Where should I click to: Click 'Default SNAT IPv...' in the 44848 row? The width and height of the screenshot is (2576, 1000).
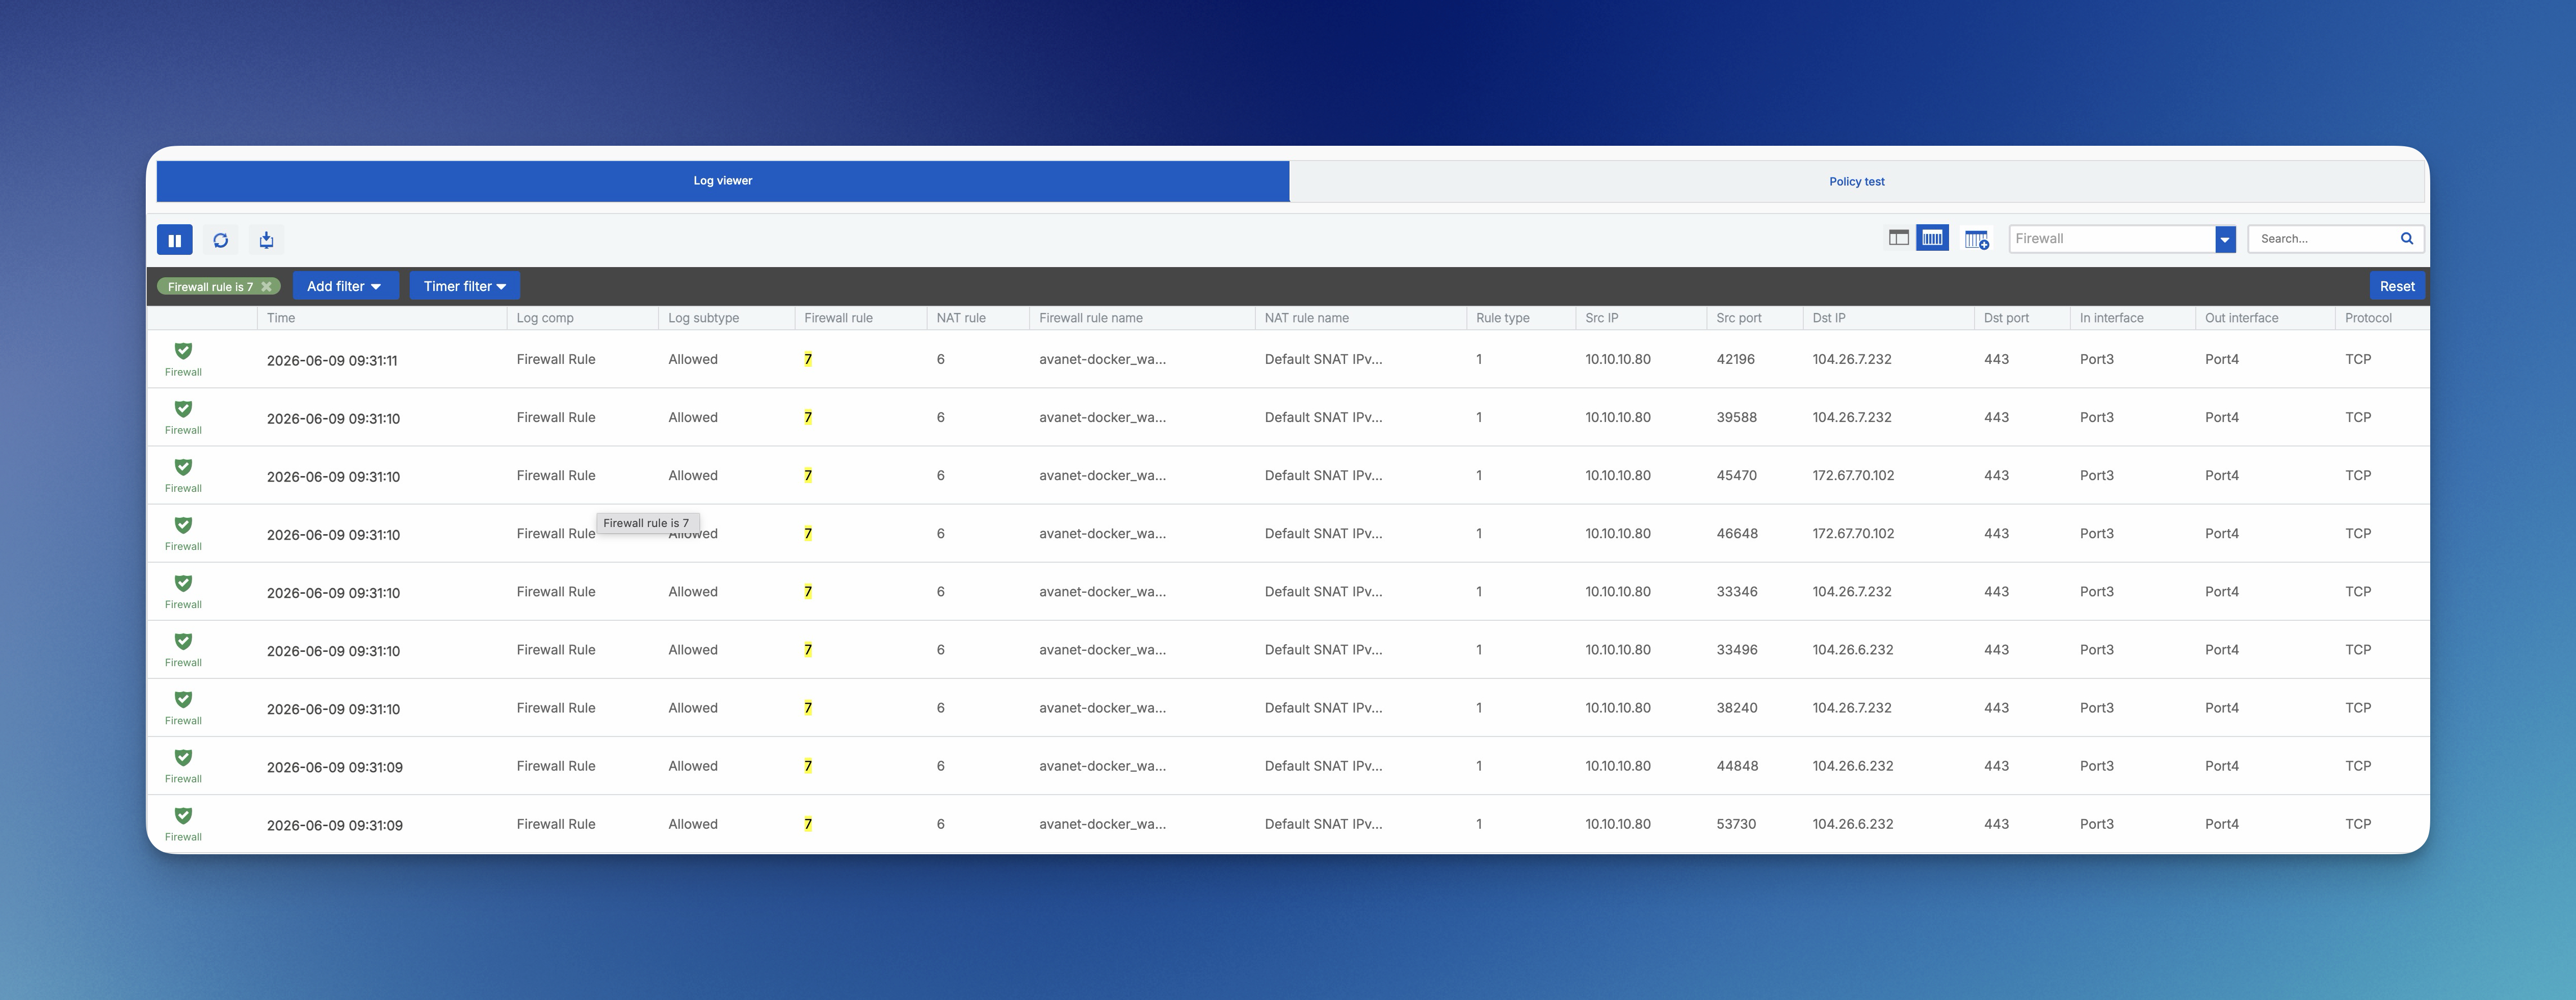[1323, 765]
